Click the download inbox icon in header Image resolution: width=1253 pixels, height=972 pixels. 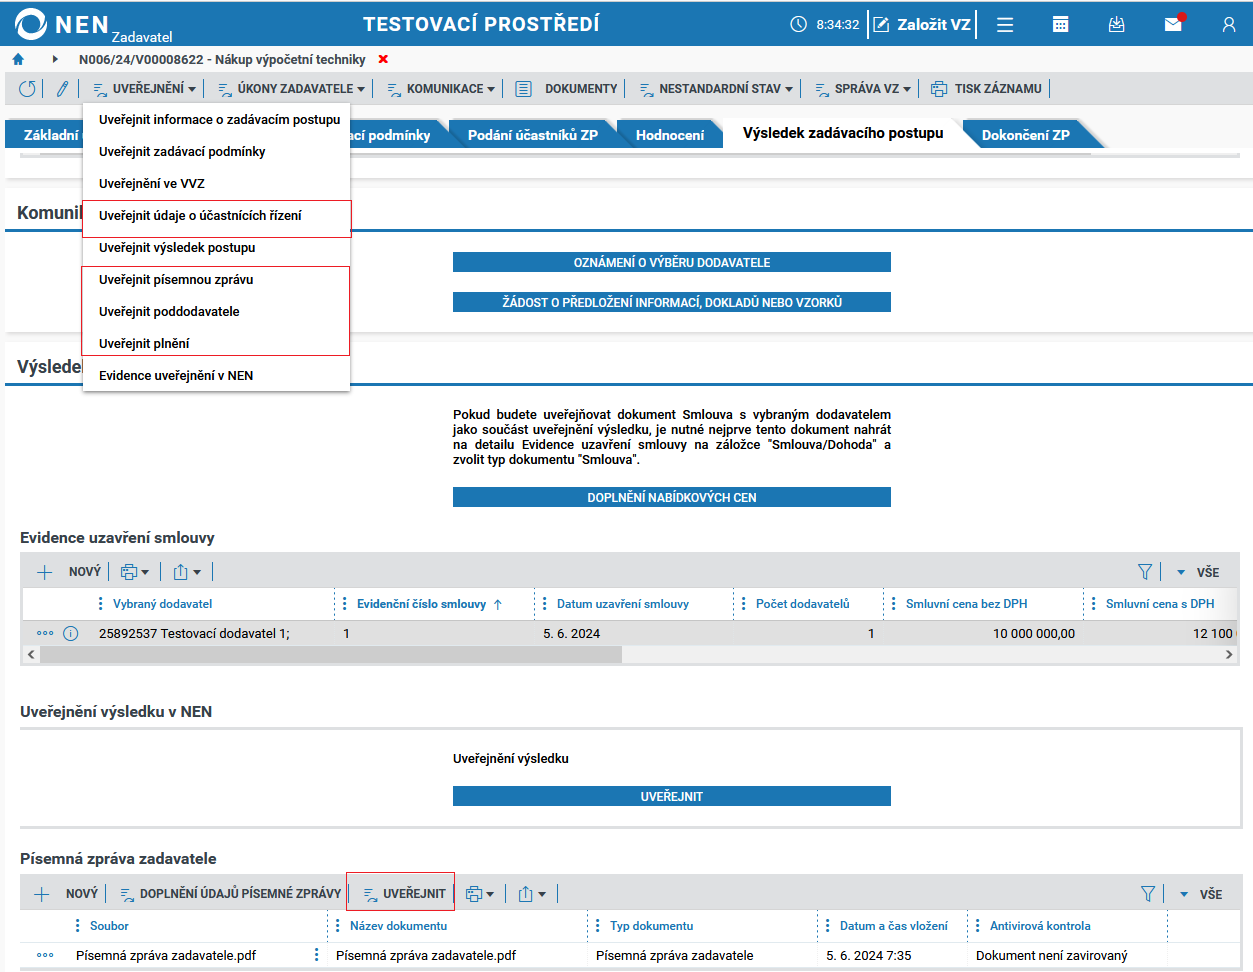[x=1117, y=24]
